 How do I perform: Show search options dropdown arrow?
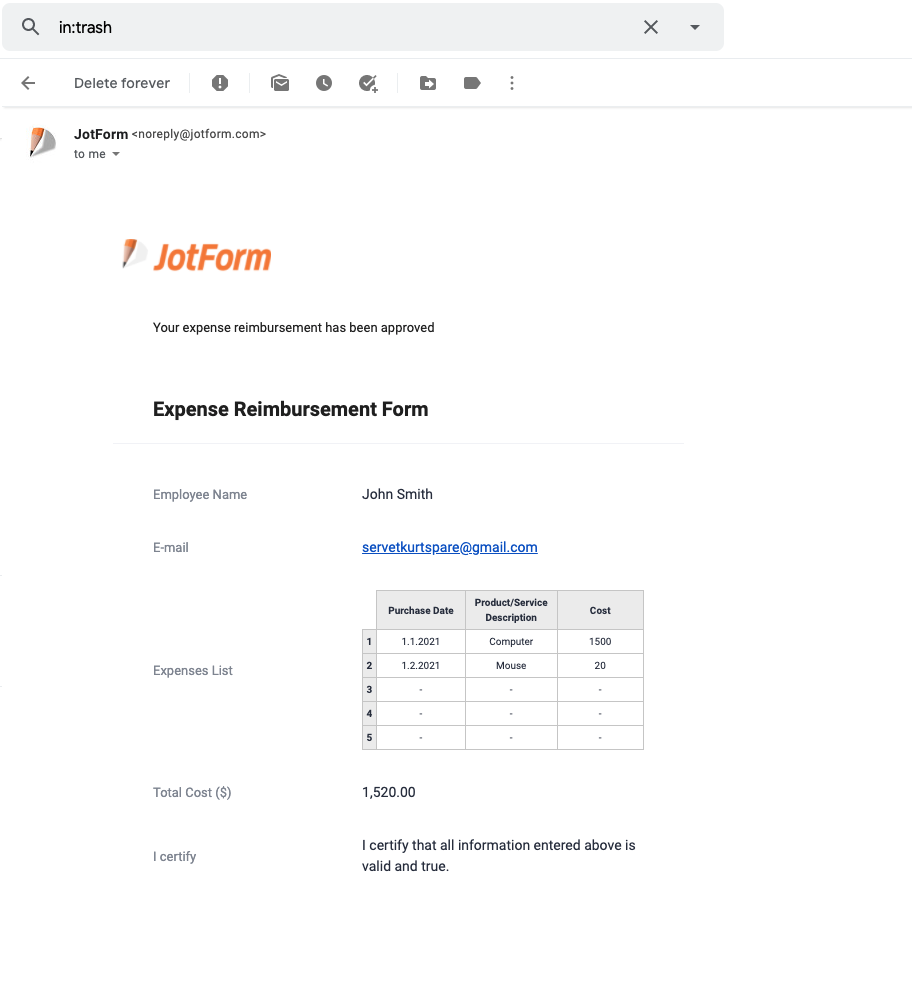[x=695, y=27]
